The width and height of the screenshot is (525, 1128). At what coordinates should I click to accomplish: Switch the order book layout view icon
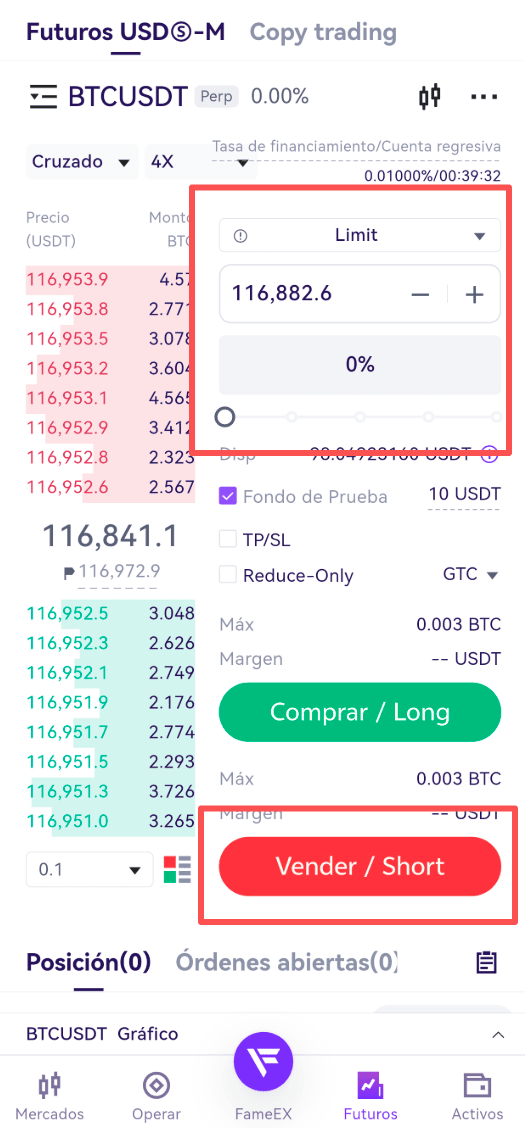point(178,870)
